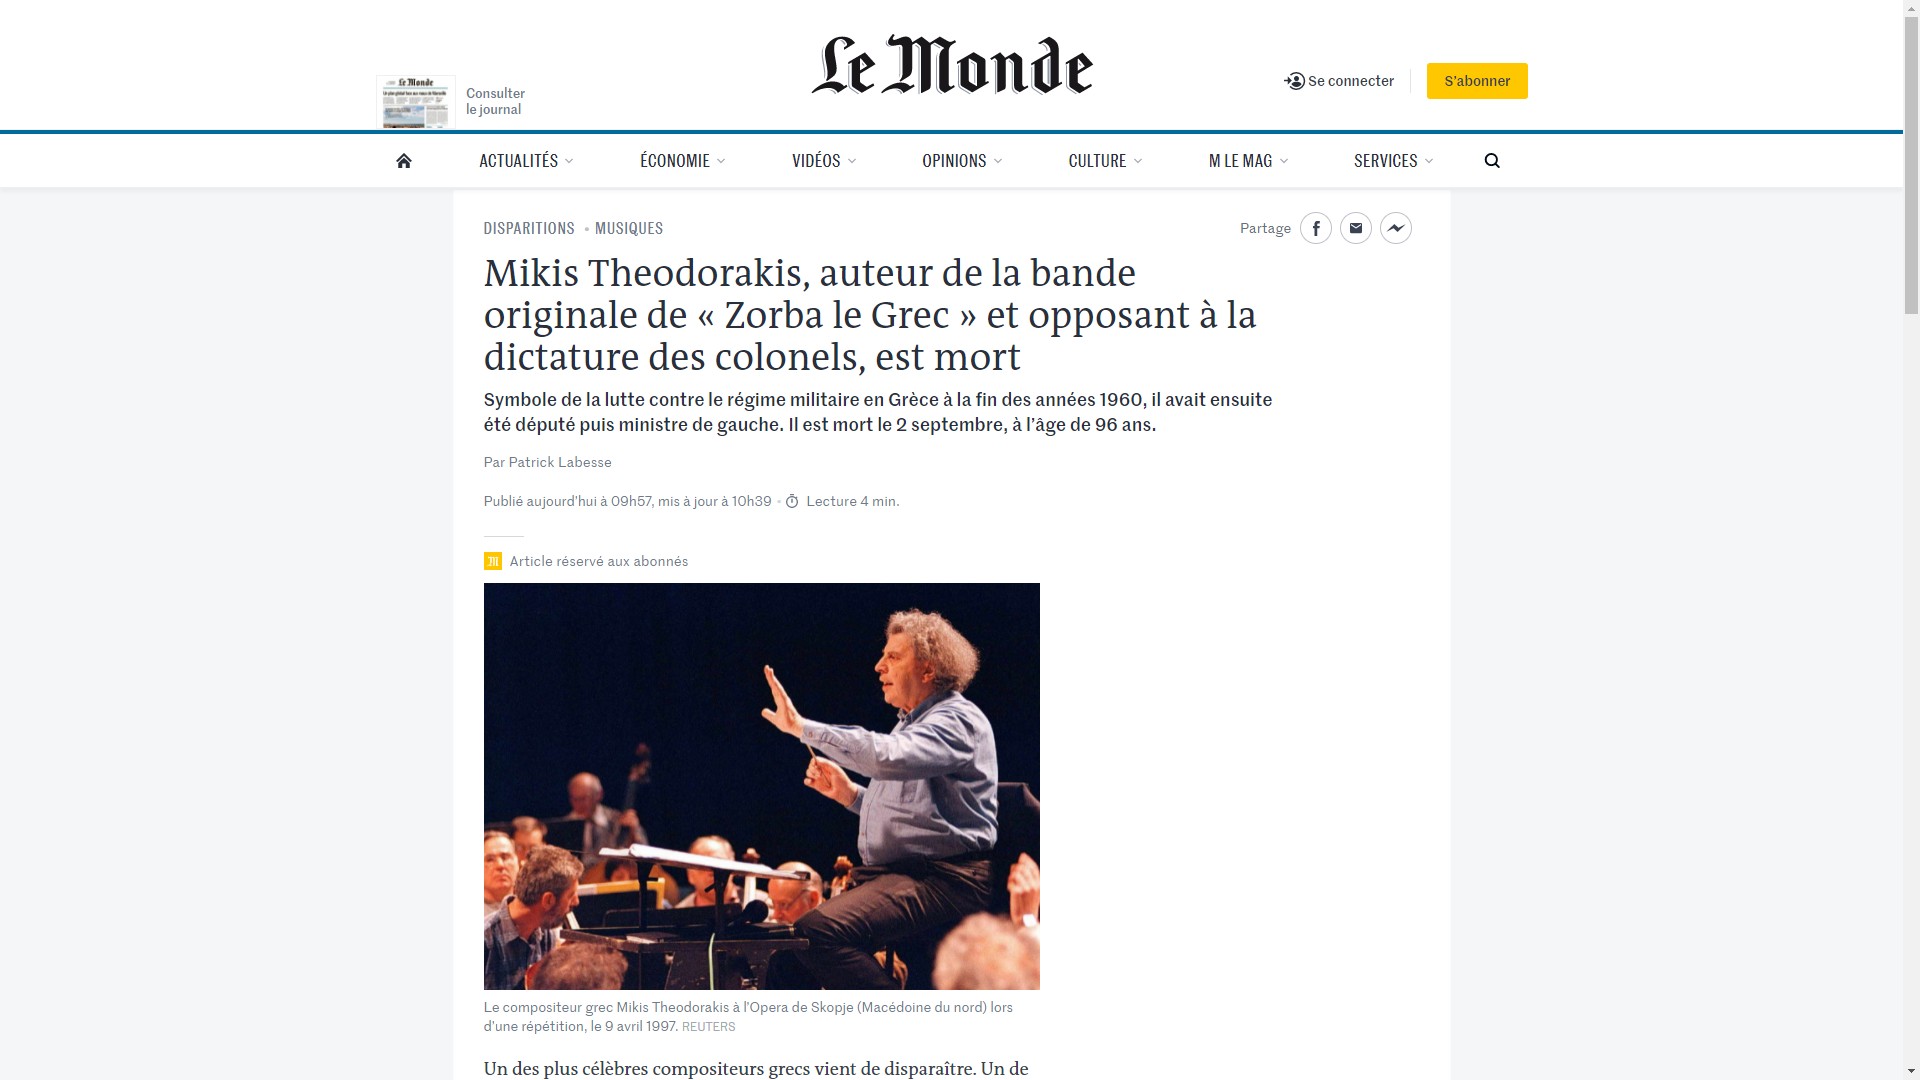This screenshot has height=1080, width=1920.
Task: Click the Se connecter login icon
Action: (x=1295, y=81)
